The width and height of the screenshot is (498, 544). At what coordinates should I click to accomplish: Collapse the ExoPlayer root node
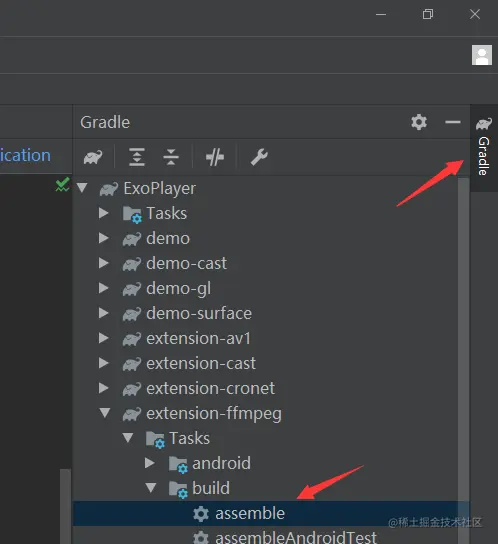point(82,188)
